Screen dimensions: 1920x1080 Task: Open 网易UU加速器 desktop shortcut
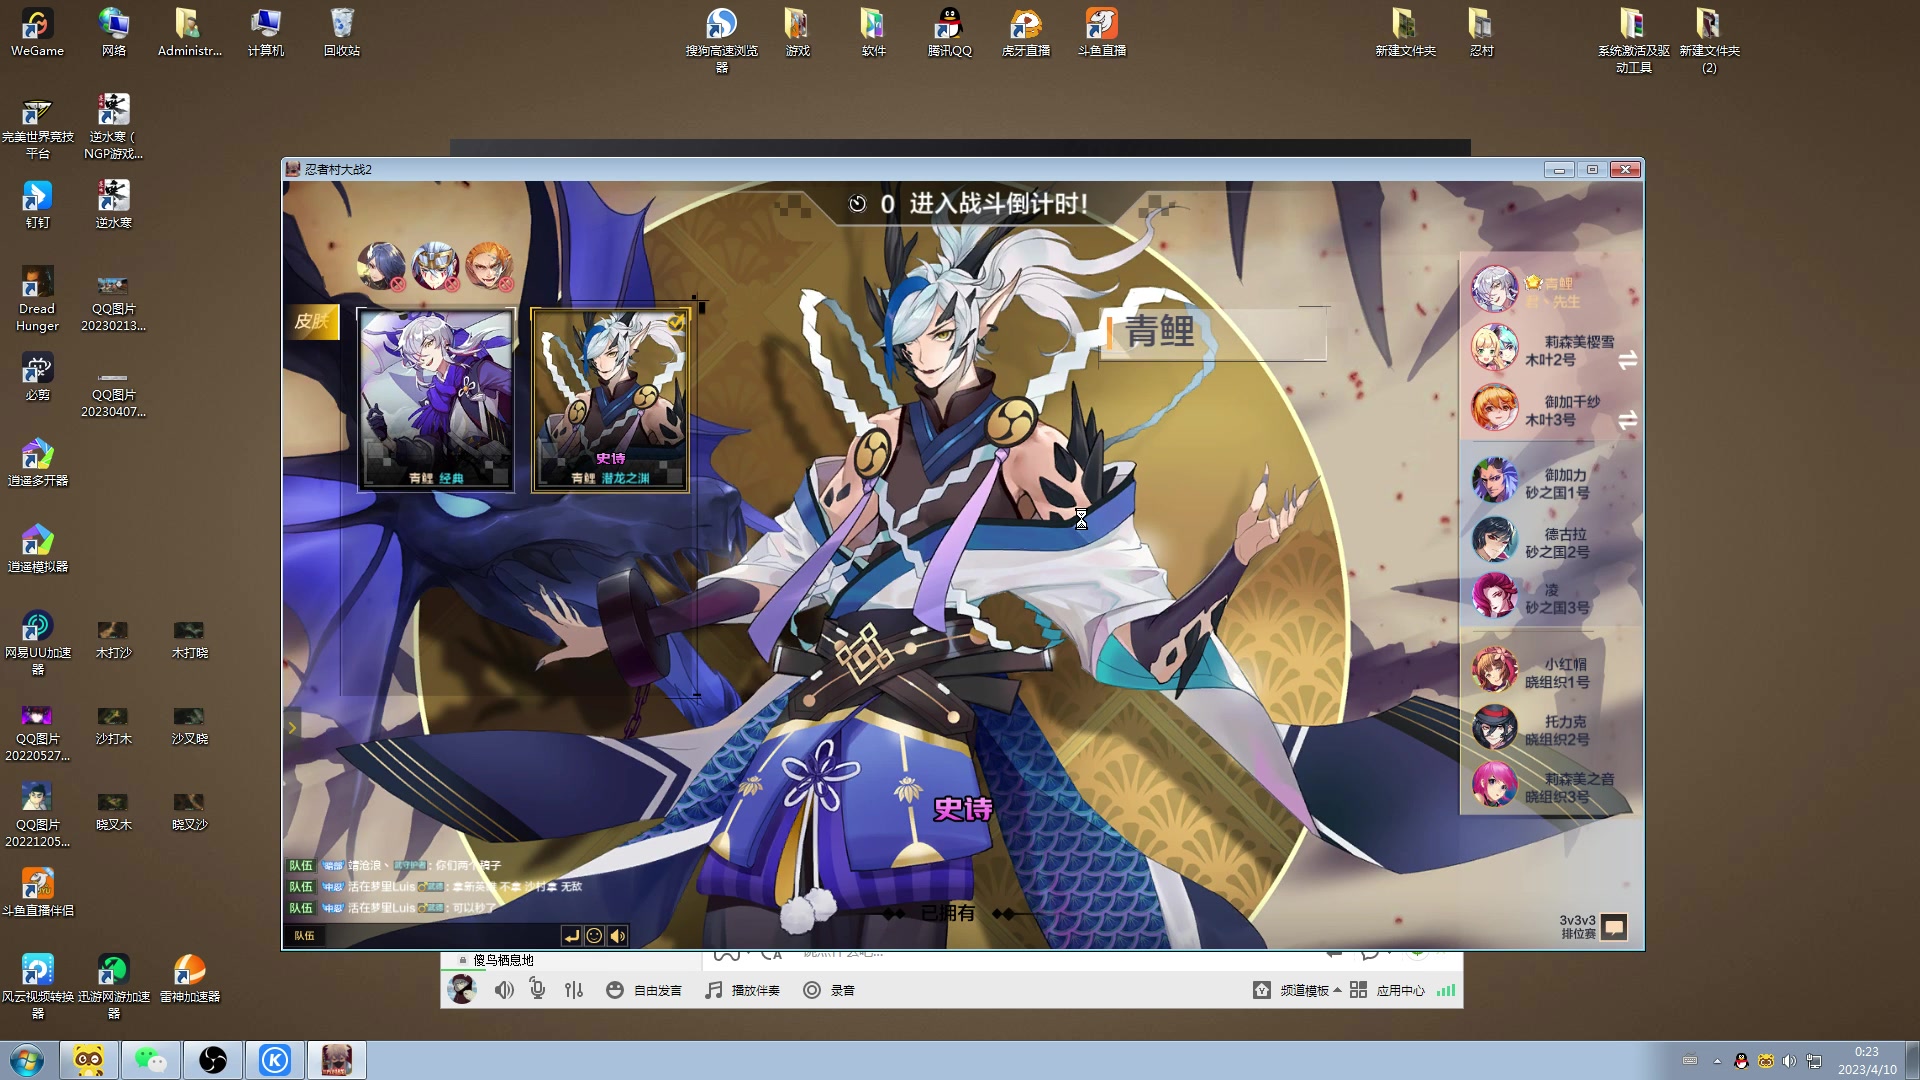[37, 642]
